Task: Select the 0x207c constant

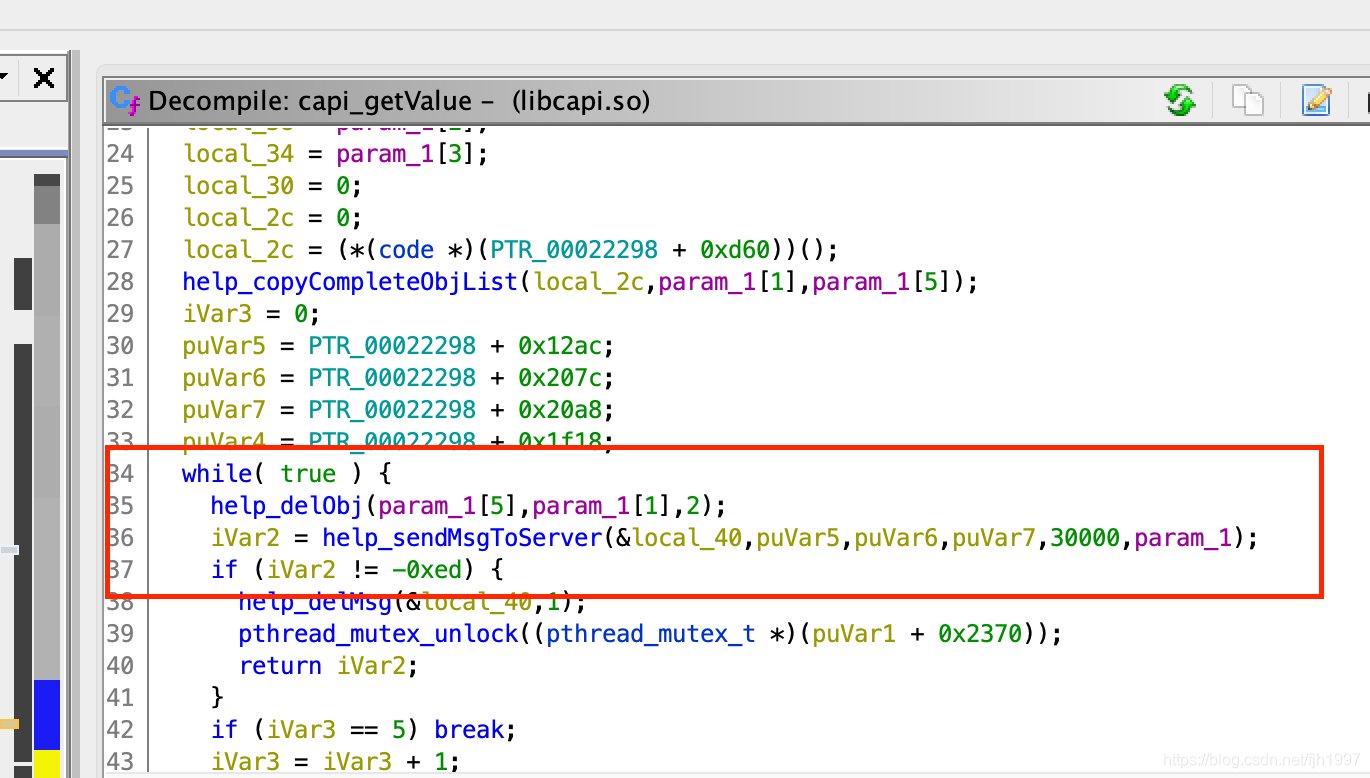Action: coord(559,378)
